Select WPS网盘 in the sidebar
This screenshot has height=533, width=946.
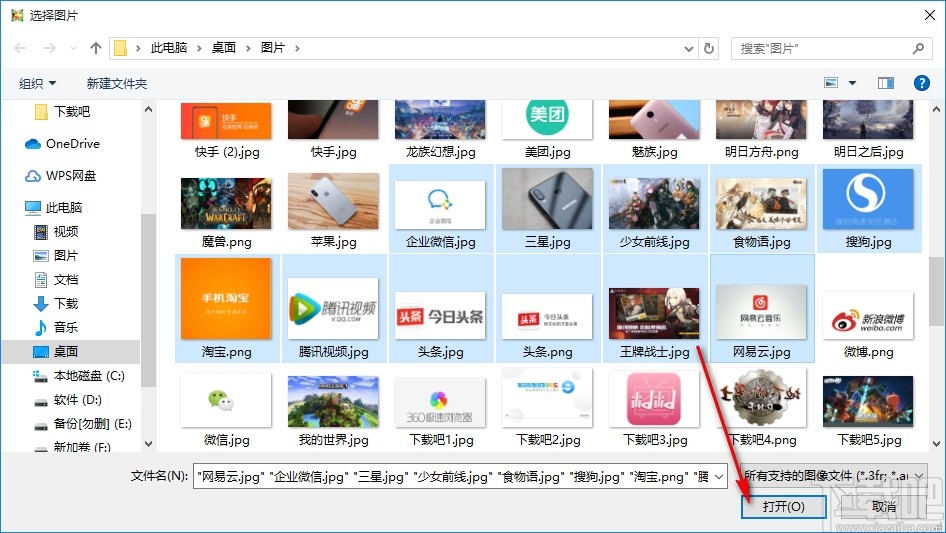pos(61,176)
